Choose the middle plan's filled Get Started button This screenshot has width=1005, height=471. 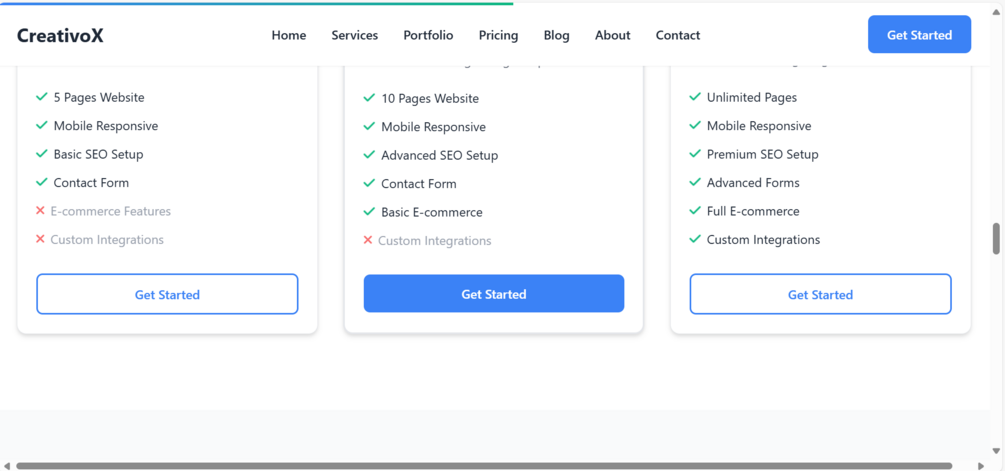(494, 294)
